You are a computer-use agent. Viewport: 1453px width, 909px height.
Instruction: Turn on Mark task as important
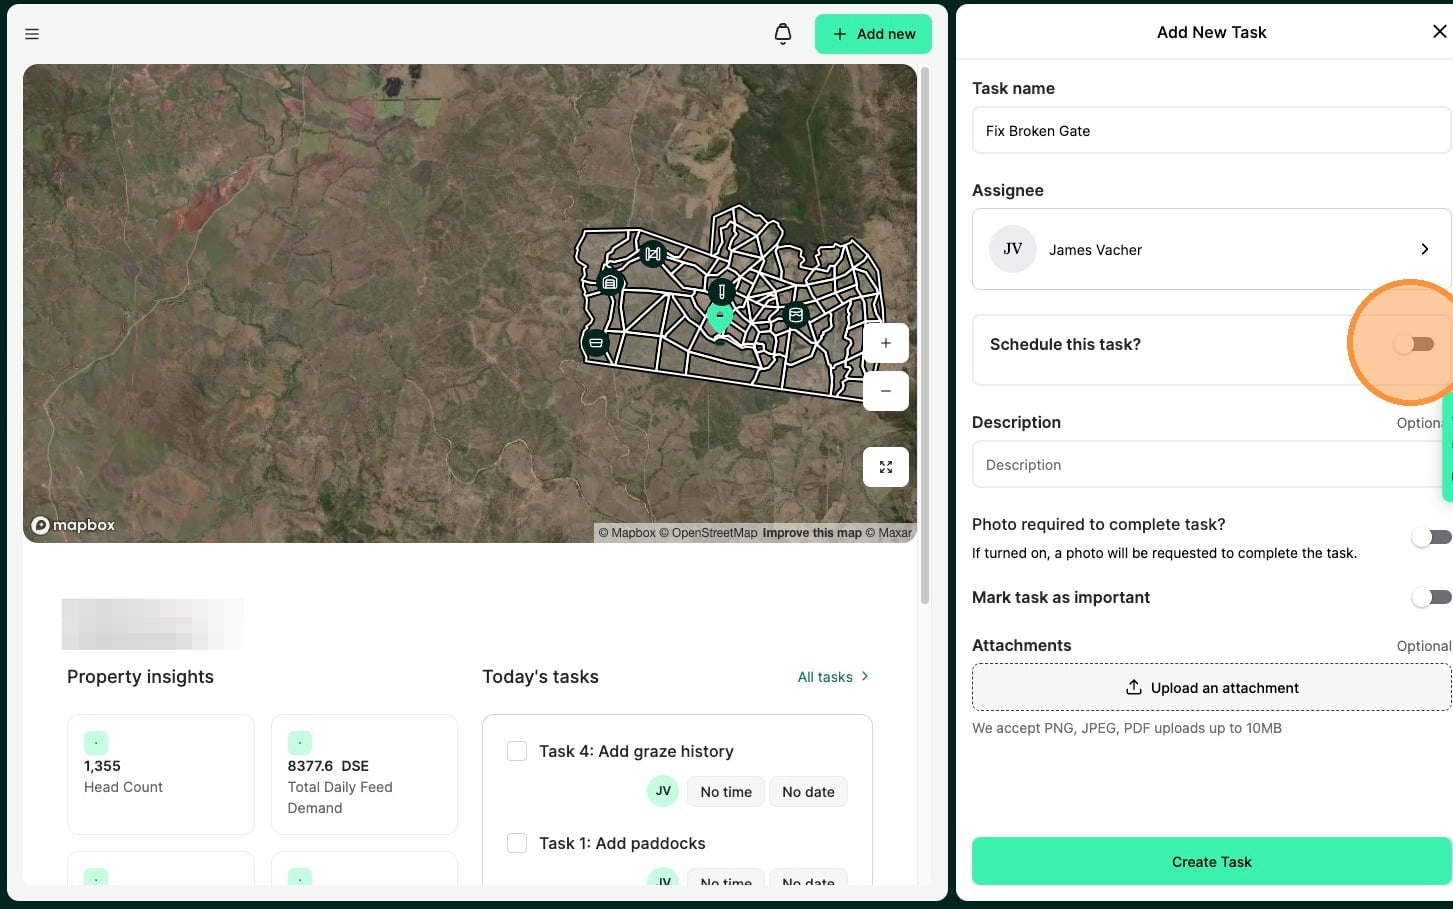click(1431, 597)
